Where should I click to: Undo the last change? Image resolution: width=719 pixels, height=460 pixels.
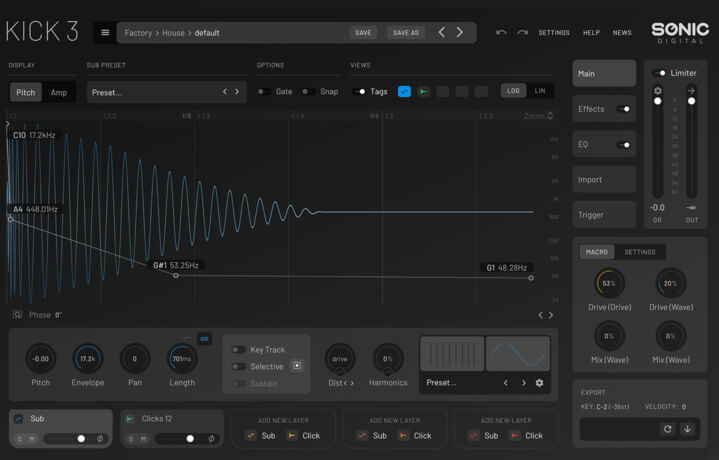click(501, 33)
